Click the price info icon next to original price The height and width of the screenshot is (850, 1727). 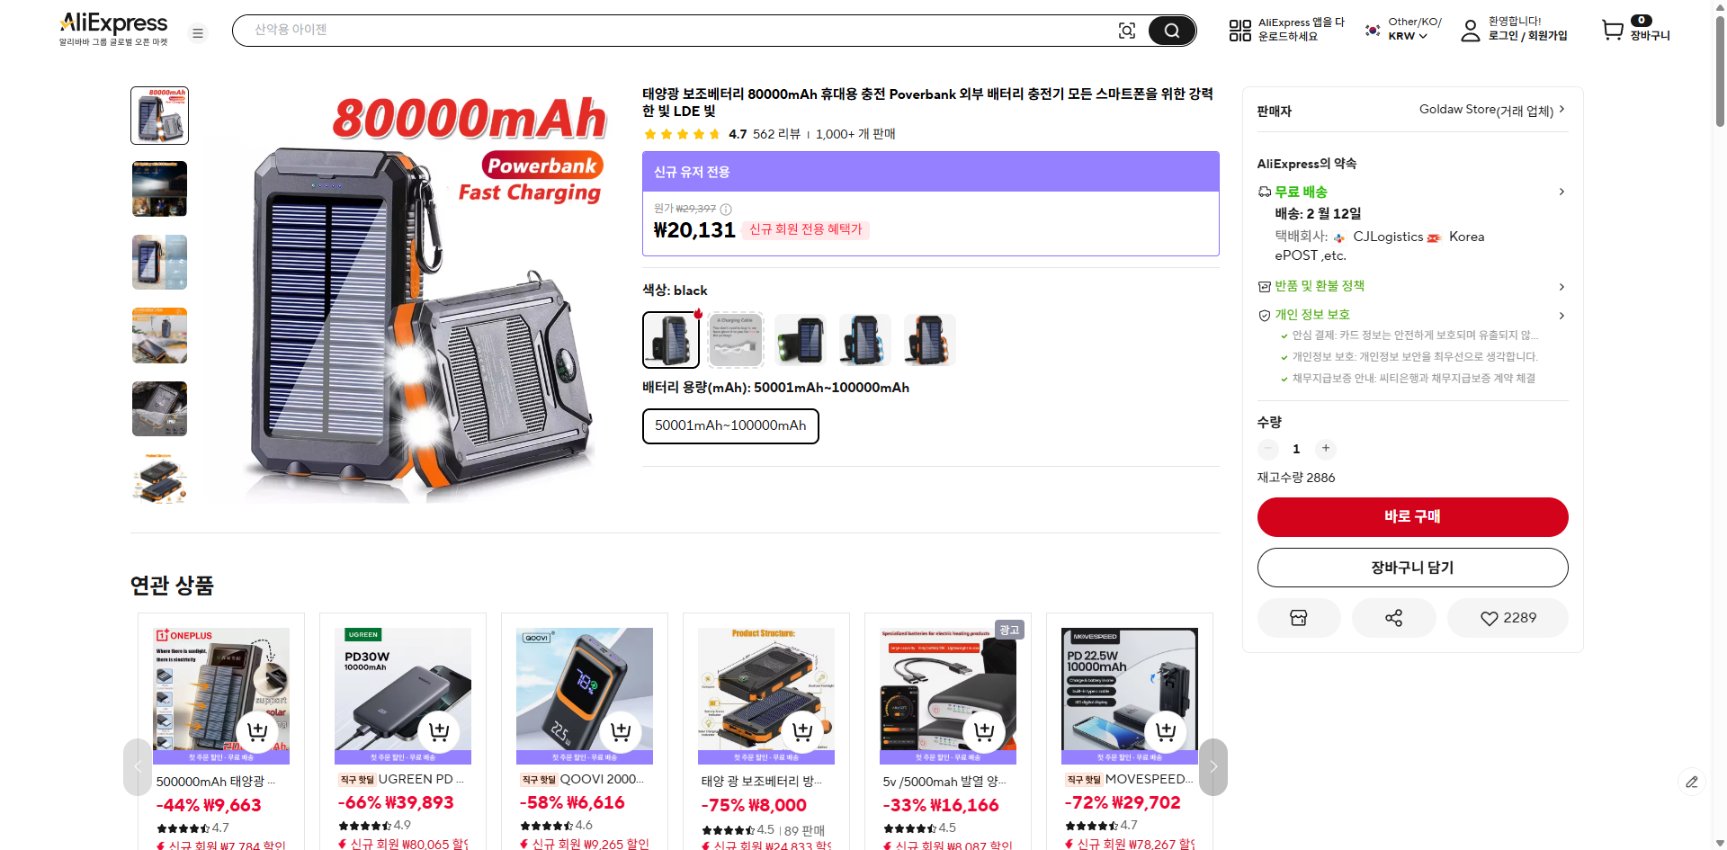click(x=726, y=209)
